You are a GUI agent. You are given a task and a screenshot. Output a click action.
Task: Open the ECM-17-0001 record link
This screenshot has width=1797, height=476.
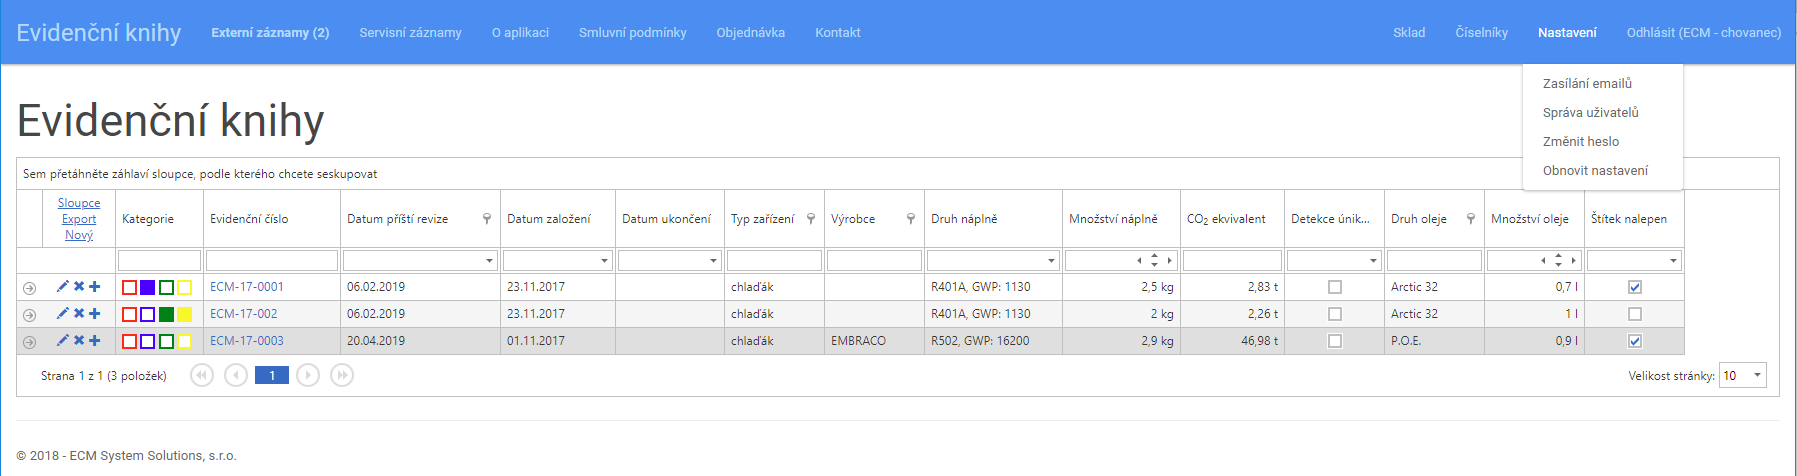click(x=247, y=287)
